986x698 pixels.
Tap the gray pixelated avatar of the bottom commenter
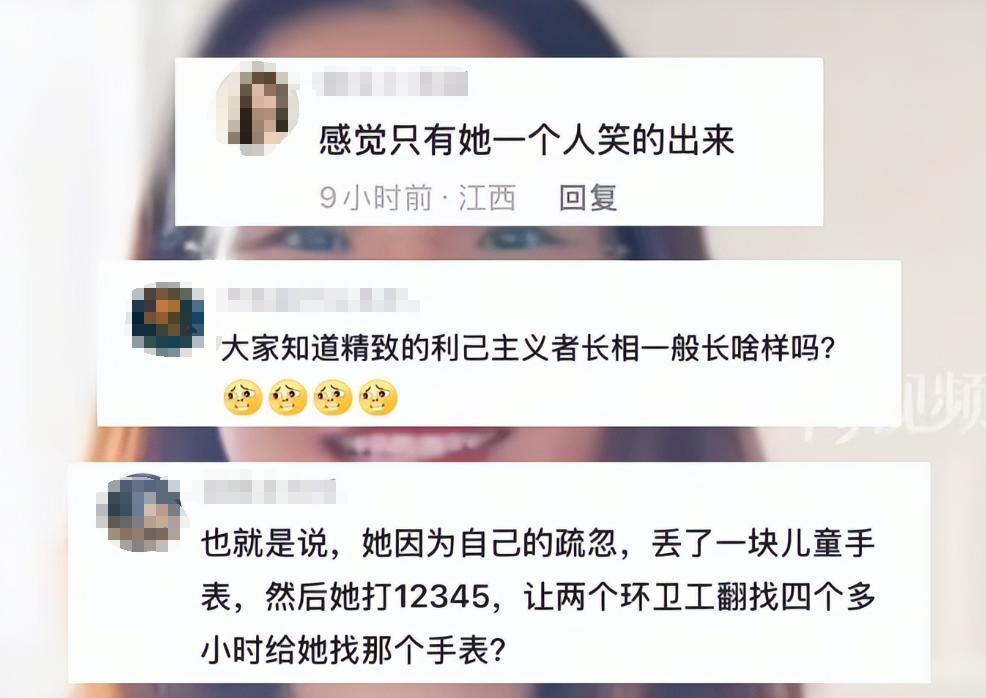click(x=139, y=512)
